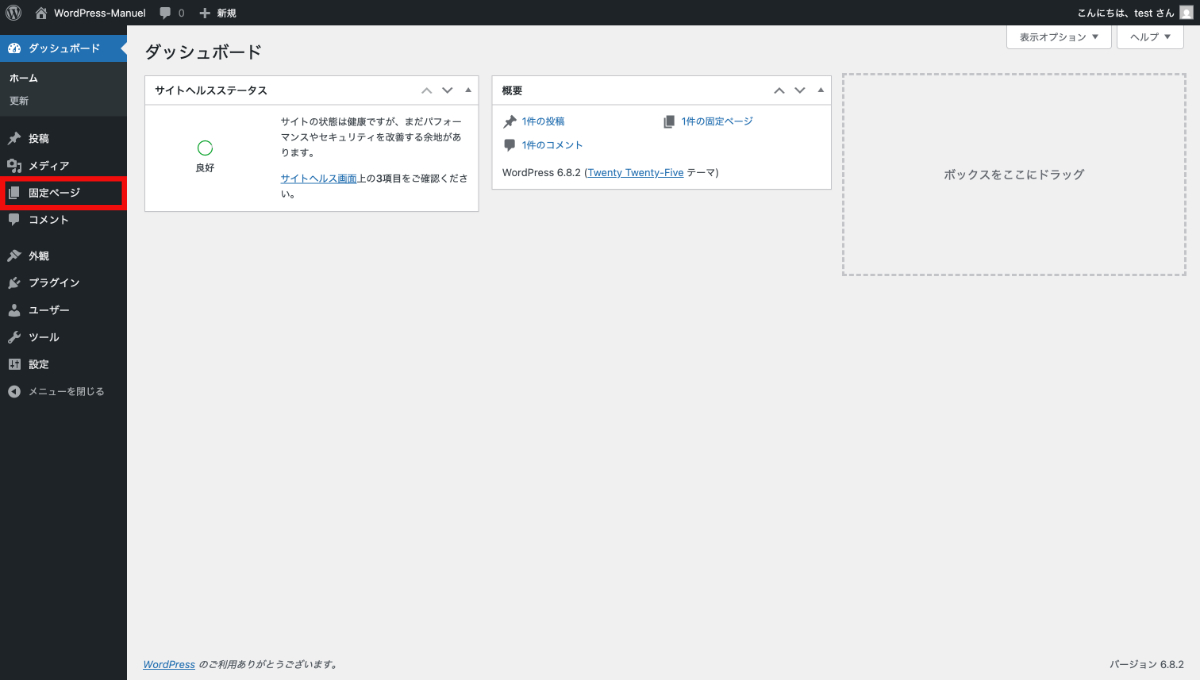Open the サイトヘルス画面 link
This screenshot has height=680, width=1200.
(318, 180)
